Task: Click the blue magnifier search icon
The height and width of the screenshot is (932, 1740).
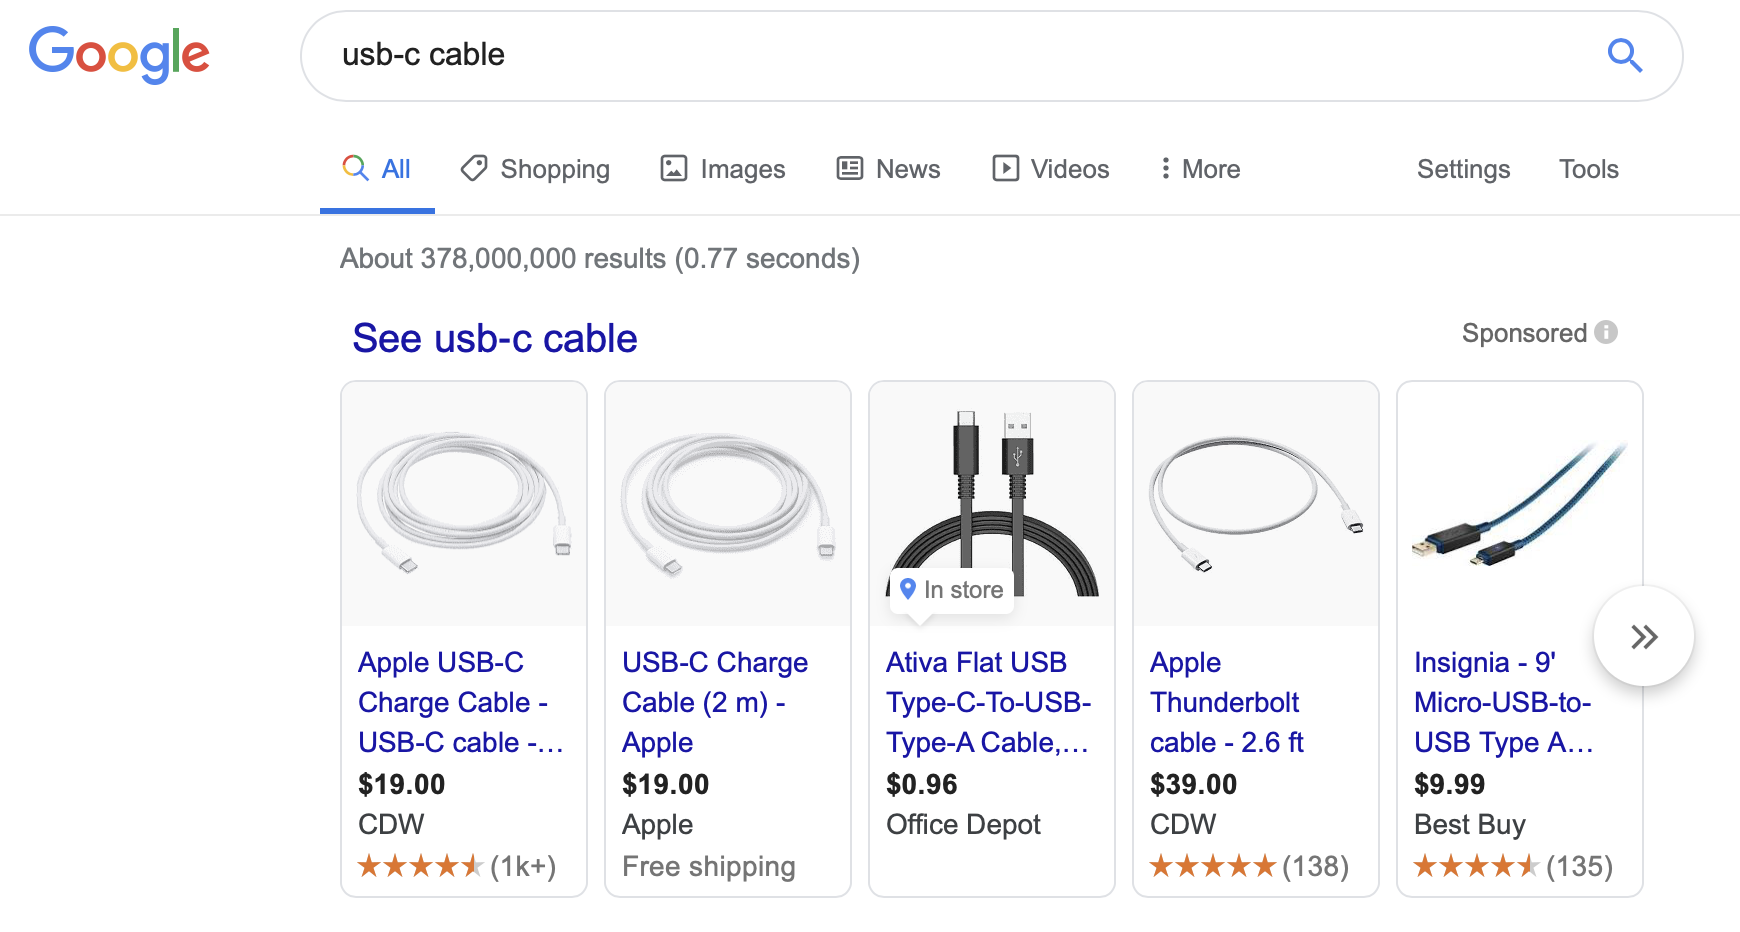Action: pos(1624,56)
